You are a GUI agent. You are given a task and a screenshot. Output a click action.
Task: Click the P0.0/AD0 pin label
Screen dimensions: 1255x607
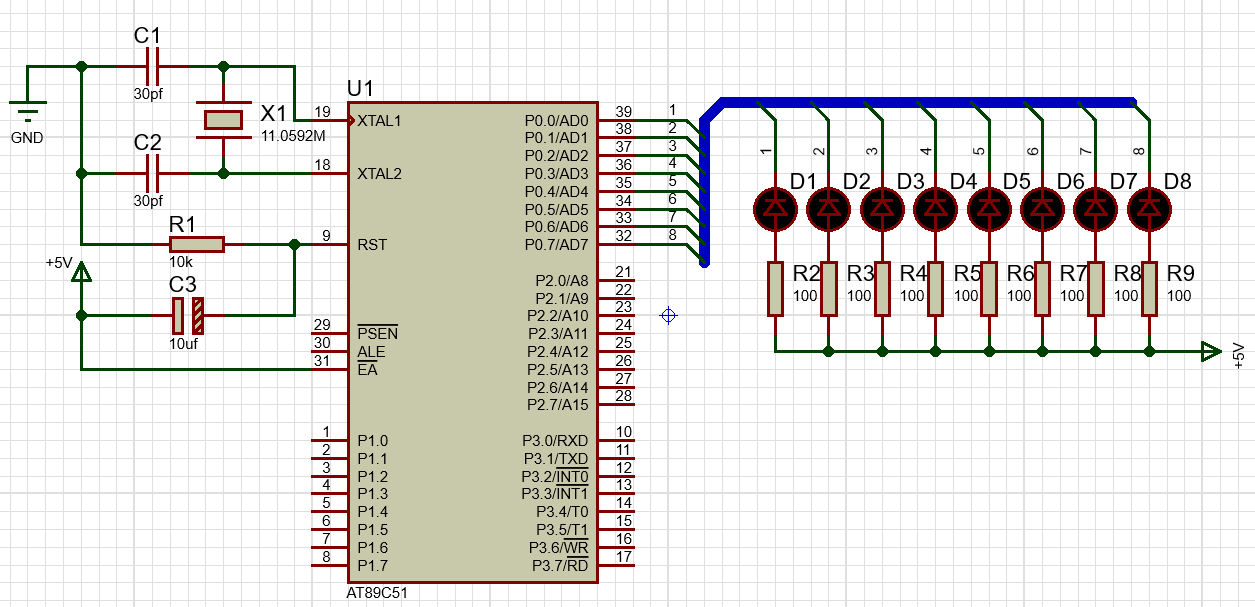556,120
